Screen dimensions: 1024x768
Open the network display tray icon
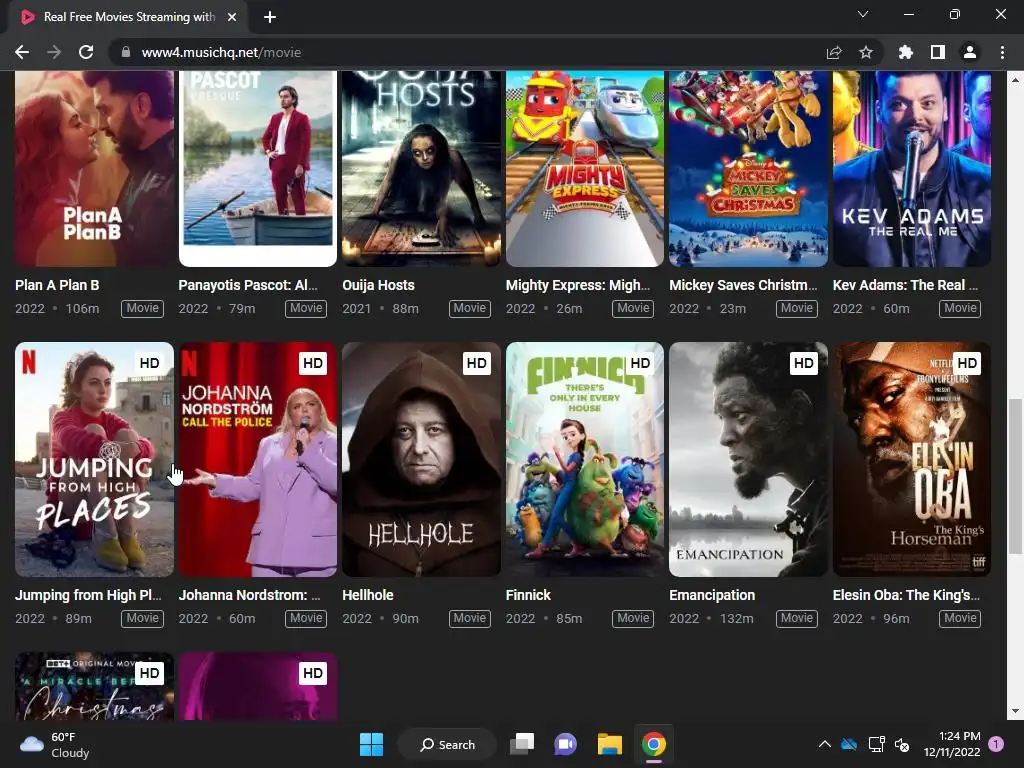pyautogui.click(x=876, y=744)
